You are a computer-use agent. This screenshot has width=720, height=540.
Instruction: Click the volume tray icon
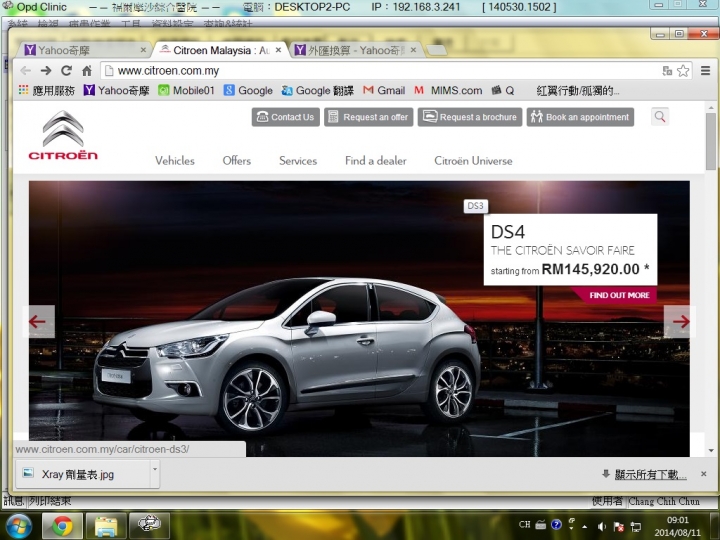point(602,526)
